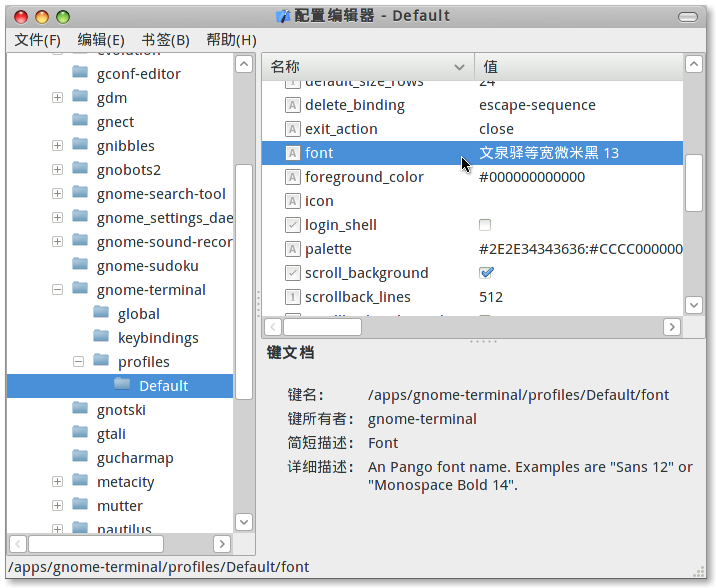Viewport: 716px width, 588px height.
Task: Collapse the profiles tree node
Action: [x=79, y=362]
